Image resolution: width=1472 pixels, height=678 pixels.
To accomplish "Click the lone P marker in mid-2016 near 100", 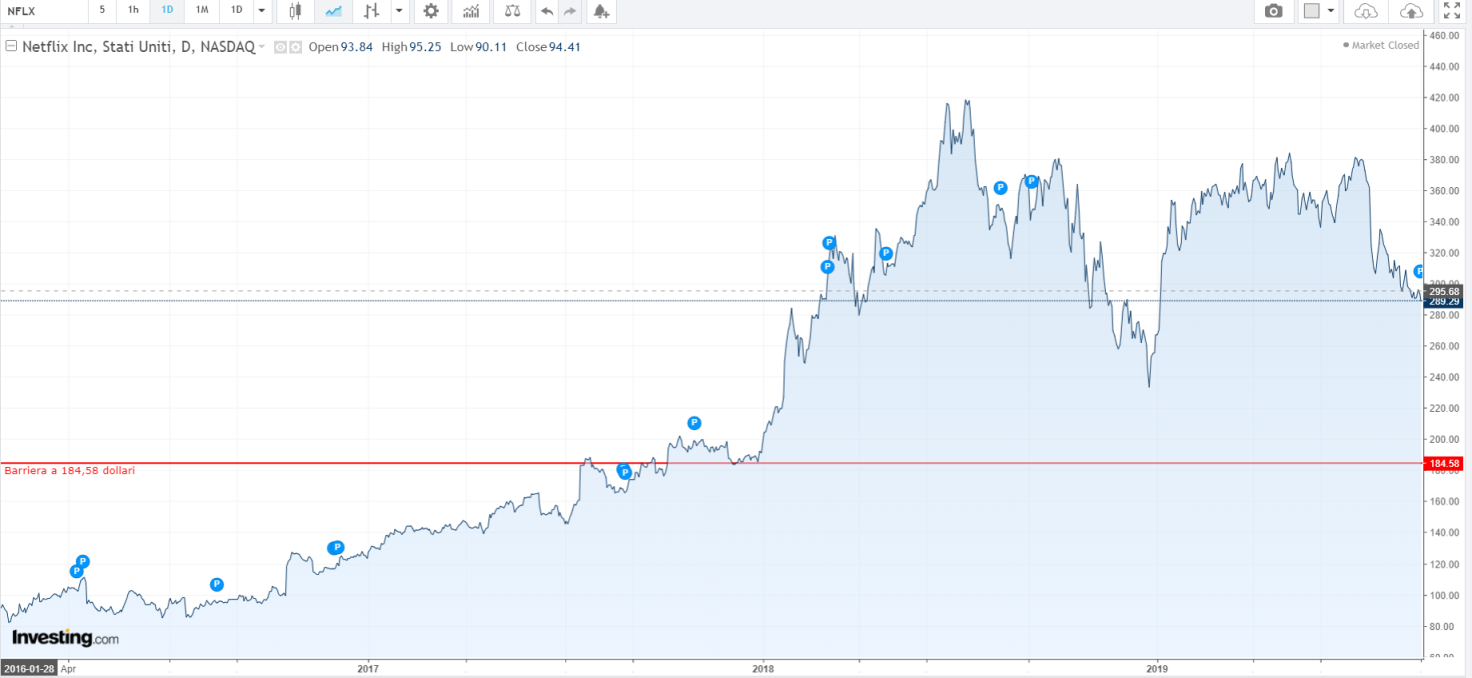I will pos(216,584).
